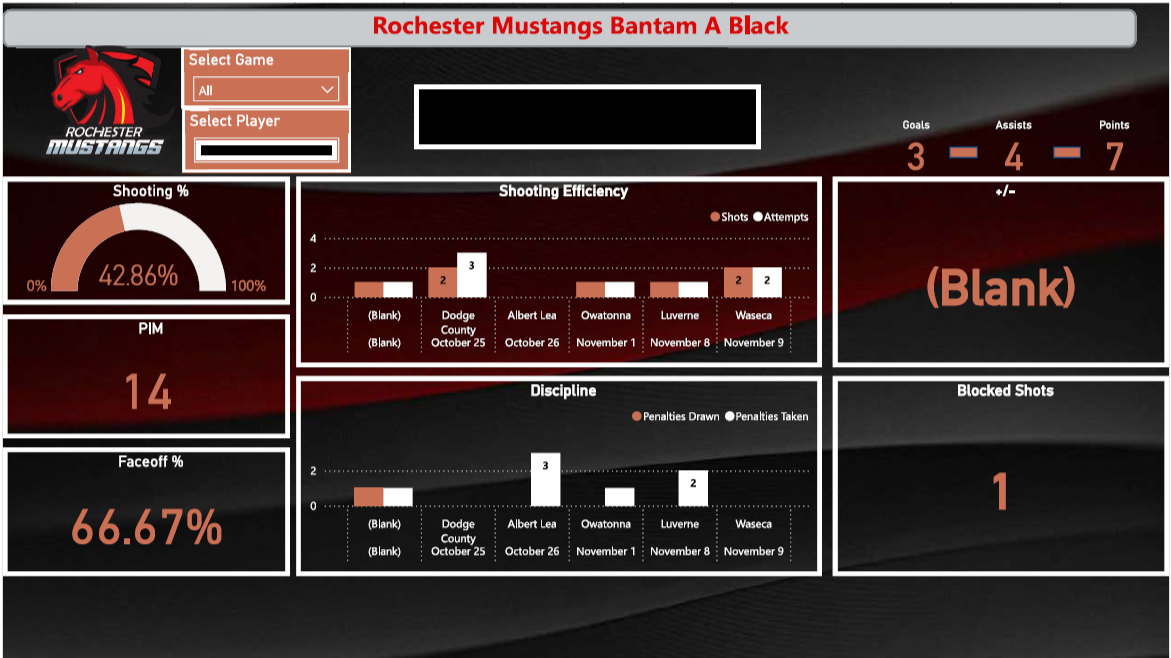
Task: Click the Faceoff % value 66.67%
Action: tap(147, 527)
